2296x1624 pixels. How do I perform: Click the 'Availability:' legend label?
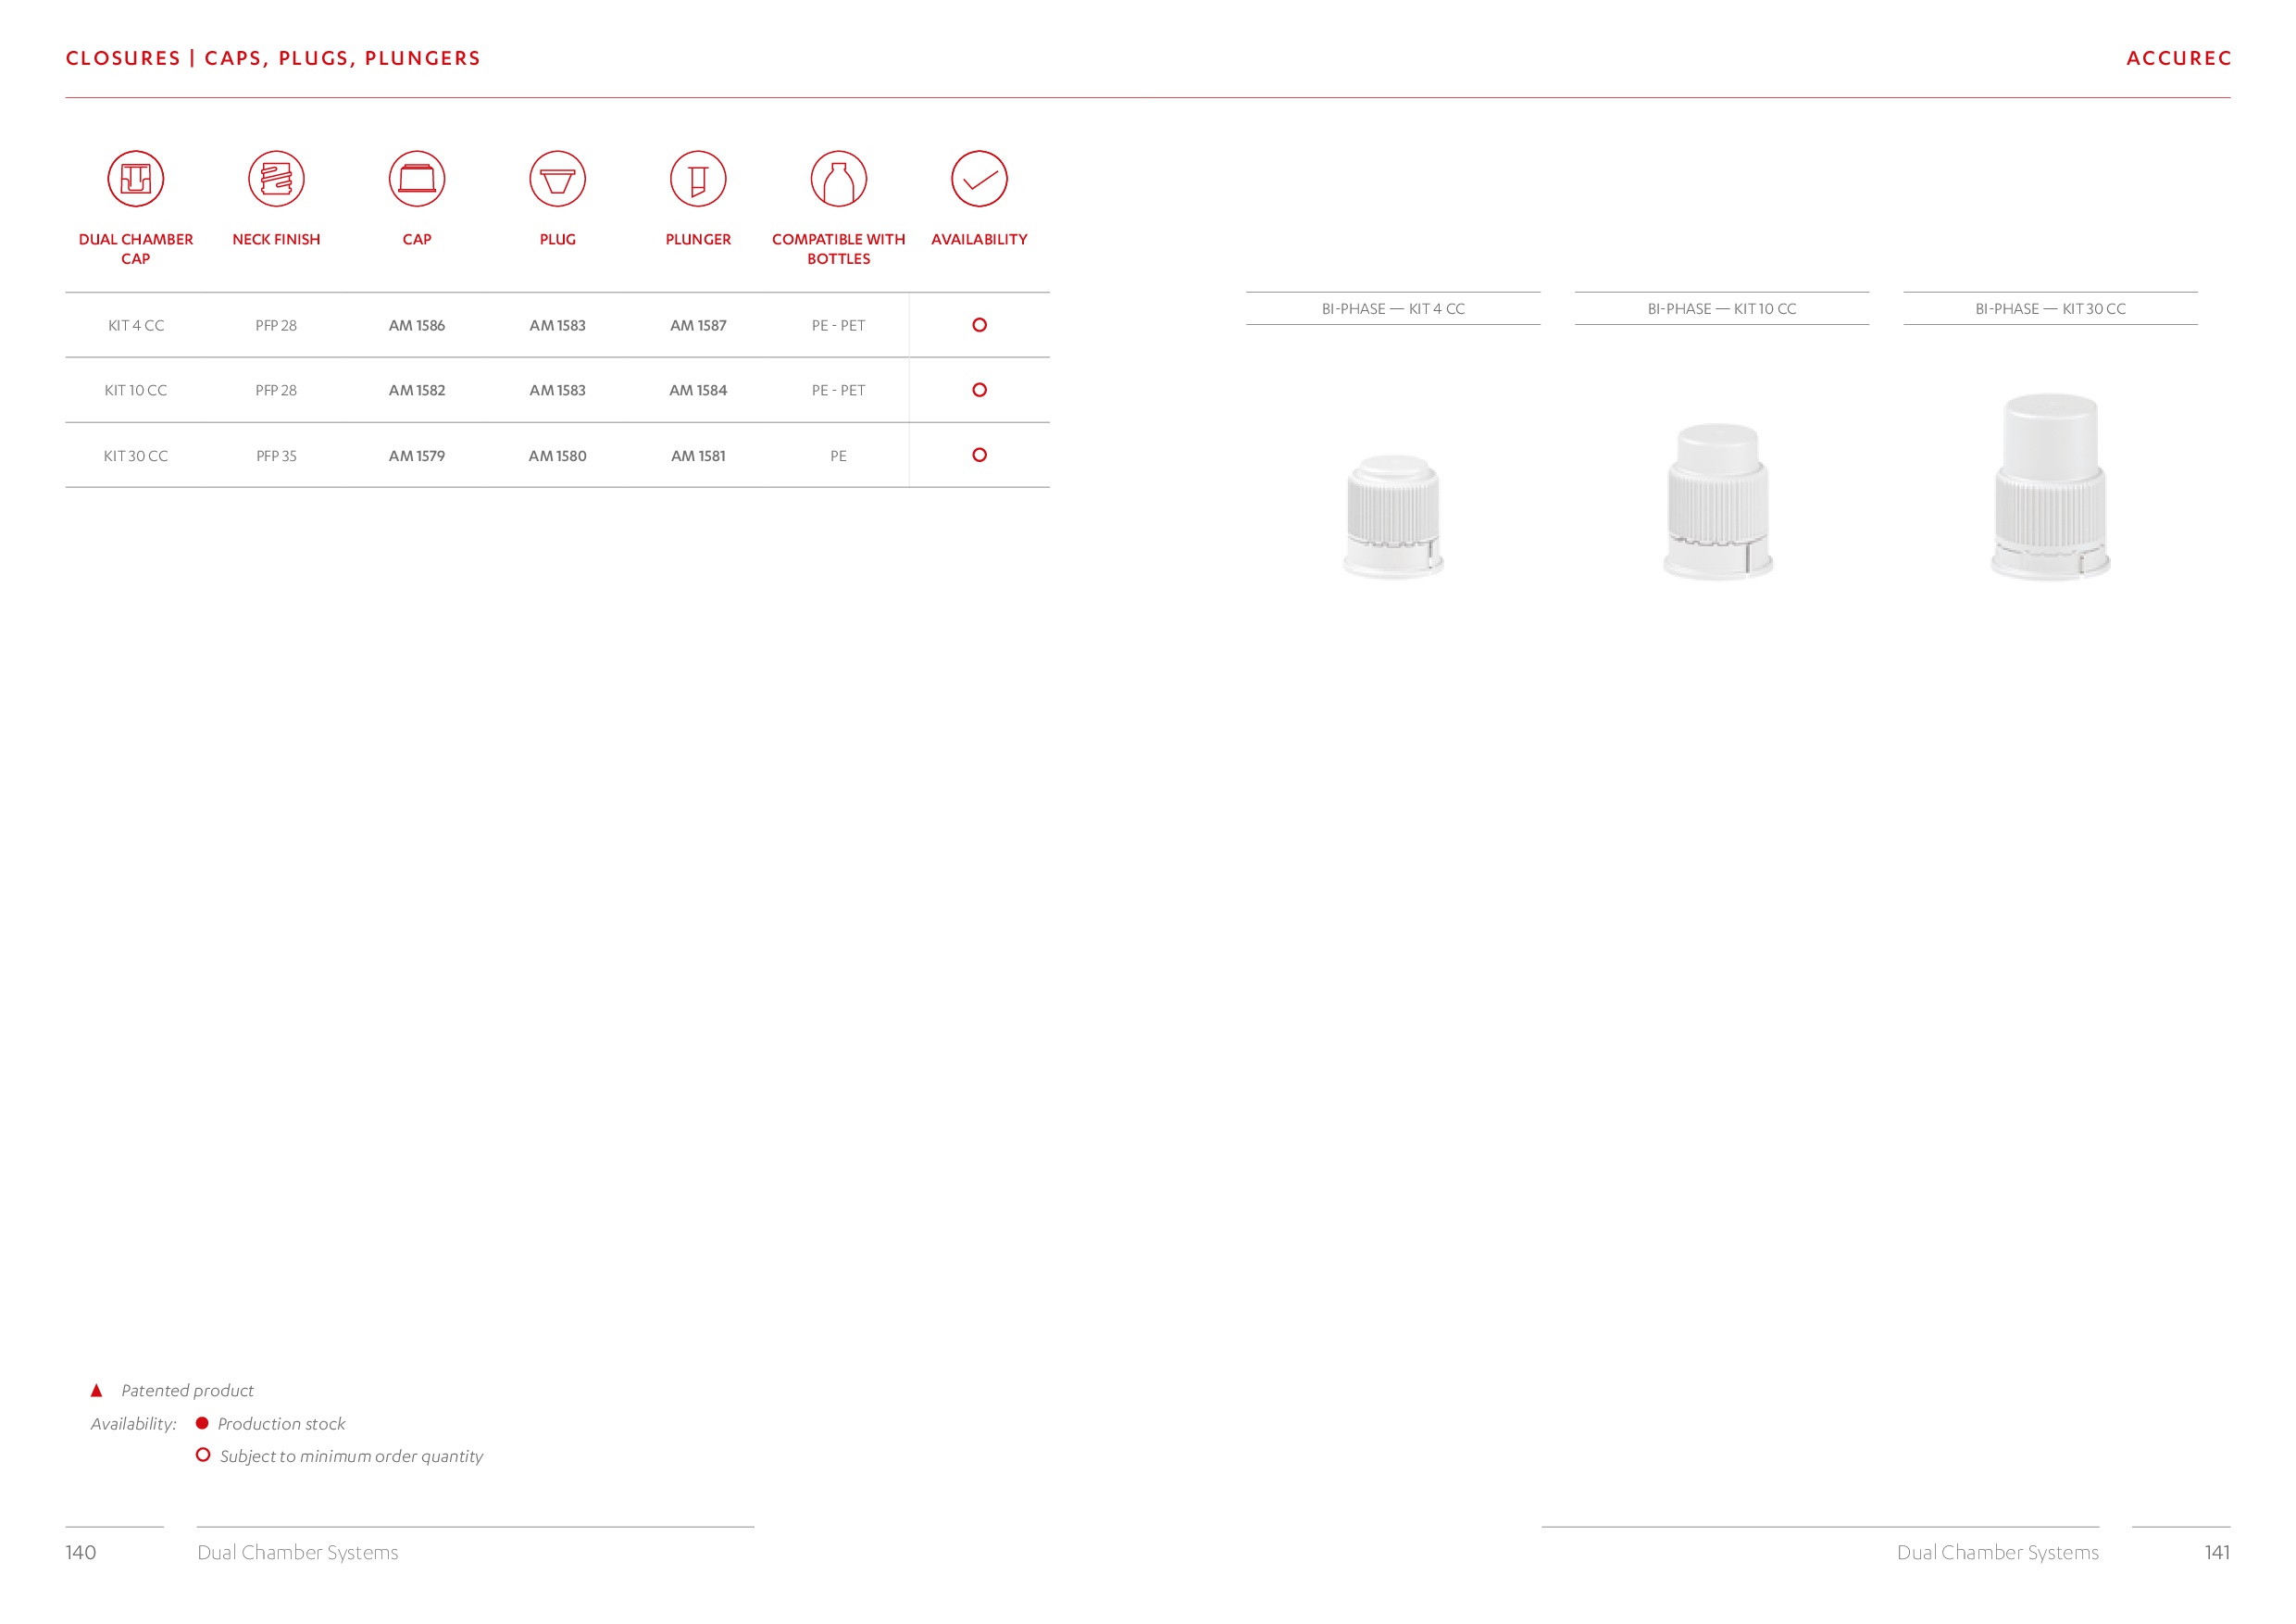point(133,1424)
